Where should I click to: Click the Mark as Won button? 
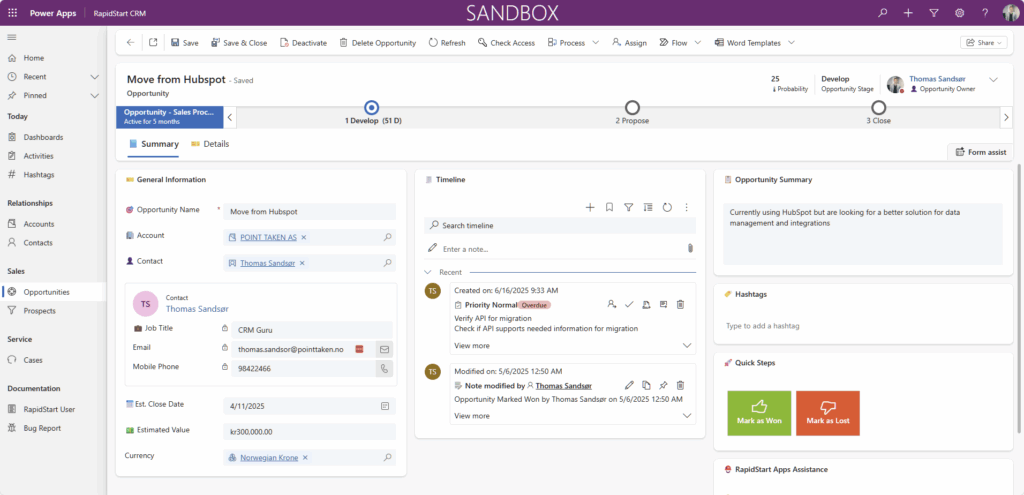[x=759, y=413]
